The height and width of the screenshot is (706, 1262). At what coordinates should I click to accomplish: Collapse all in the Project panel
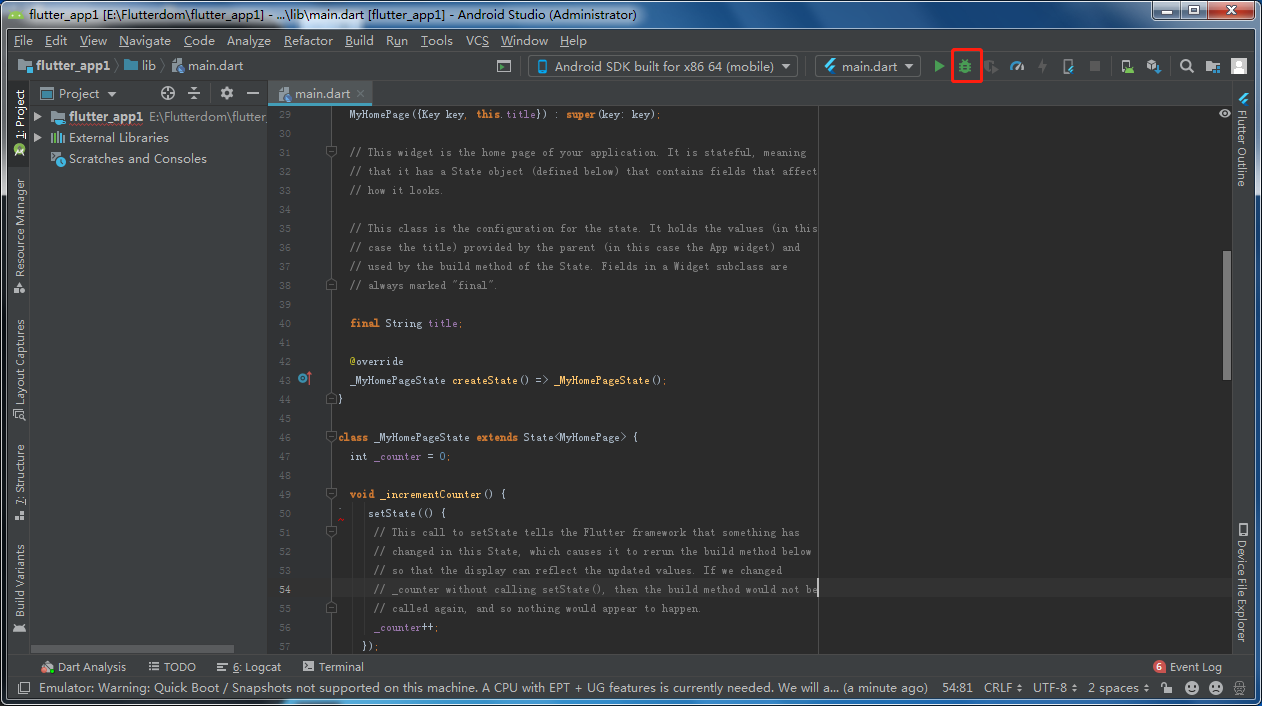point(194,93)
